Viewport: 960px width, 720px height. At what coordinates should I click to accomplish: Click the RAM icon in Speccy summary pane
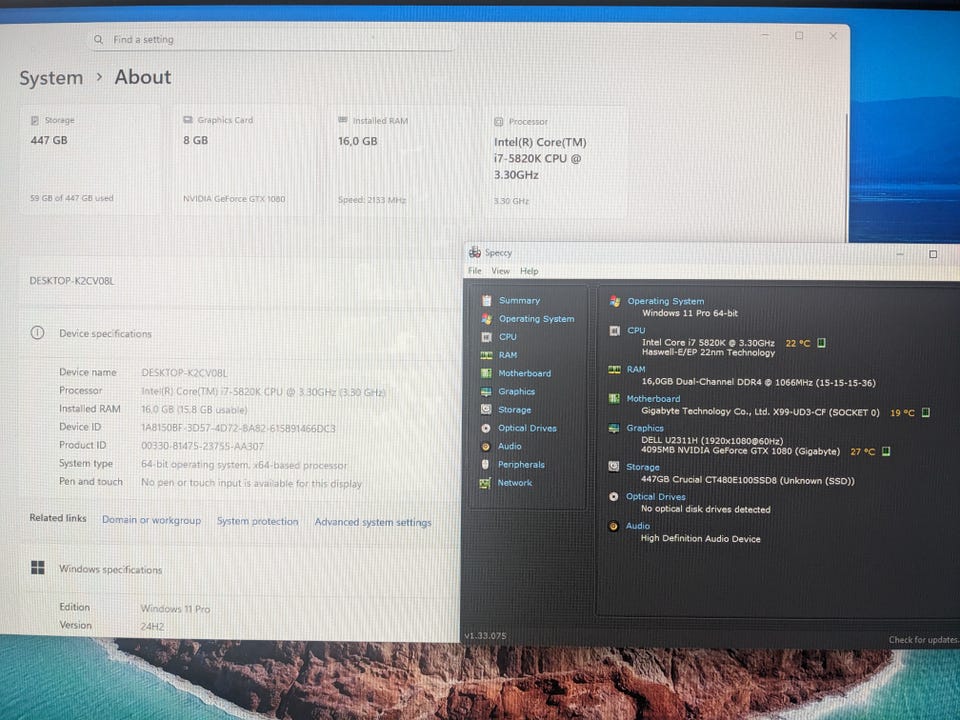click(614, 369)
